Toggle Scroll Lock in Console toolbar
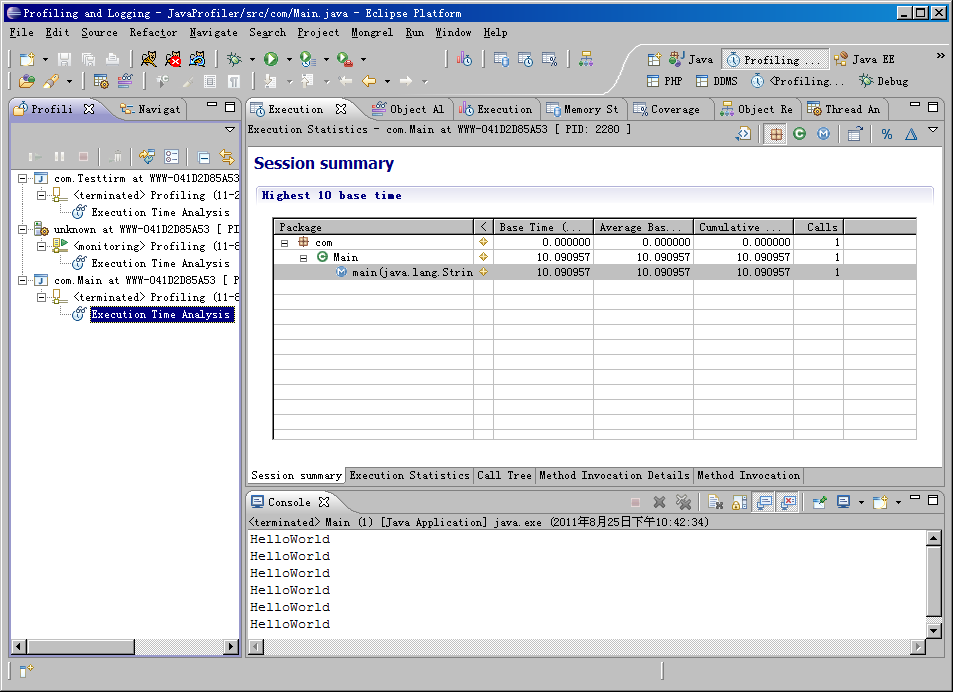The width and height of the screenshot is (953, 692). tap(739, 502)
